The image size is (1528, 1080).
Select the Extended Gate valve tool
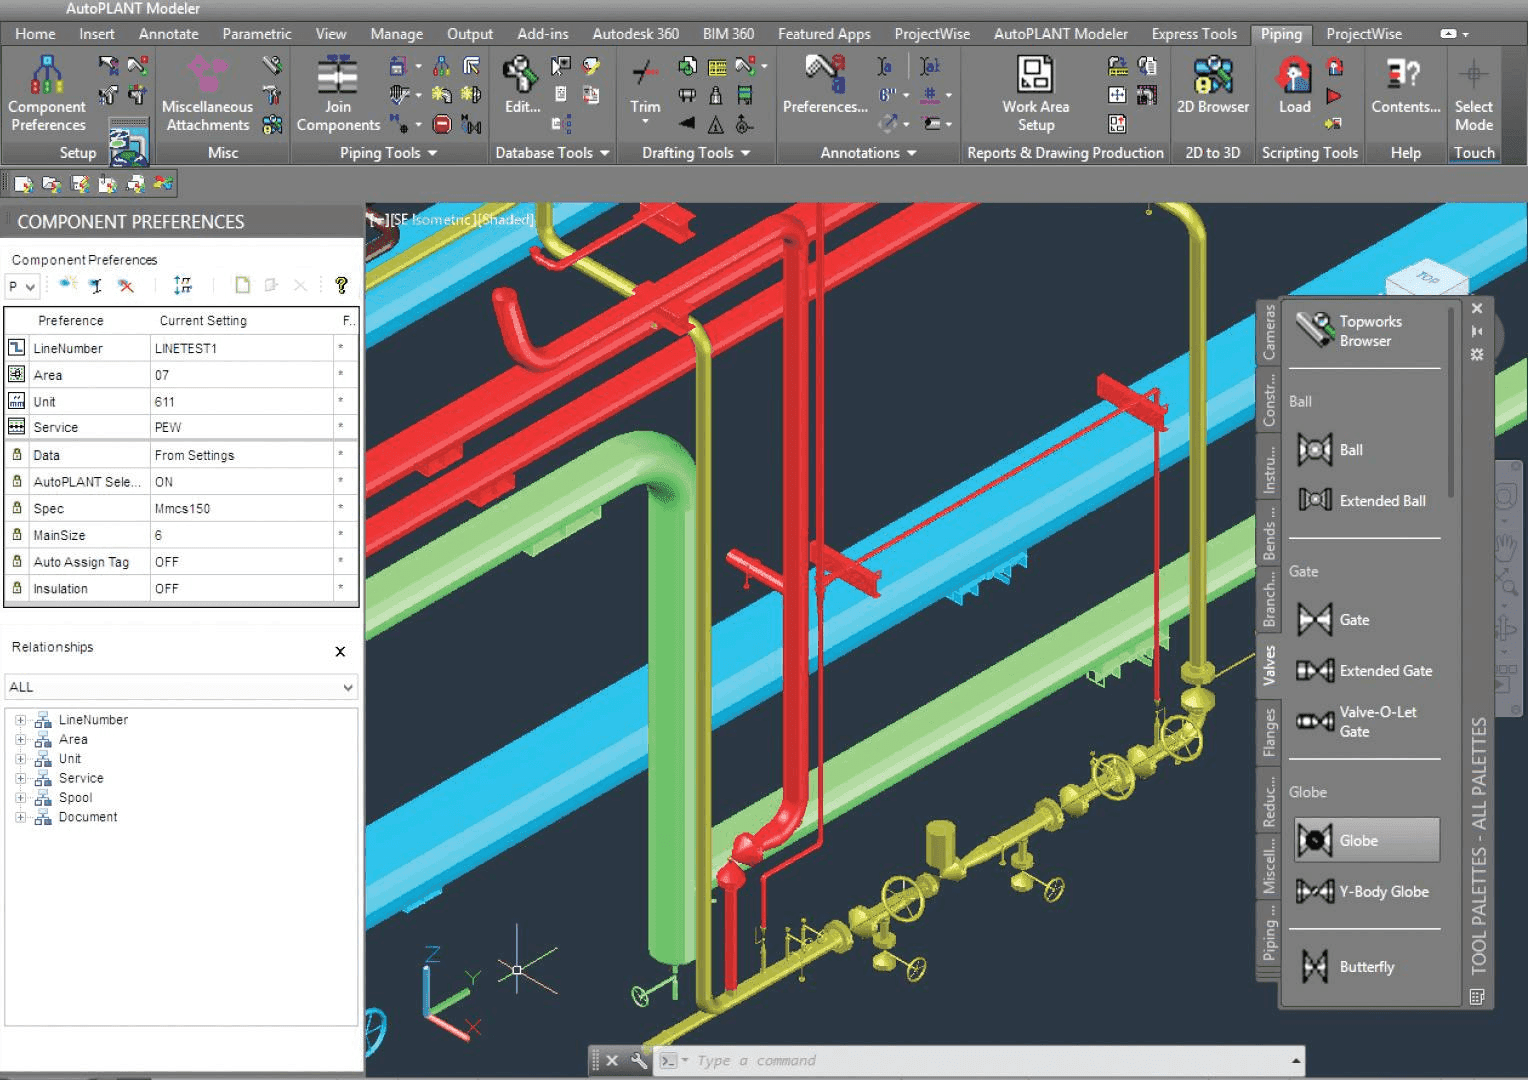1364,670
